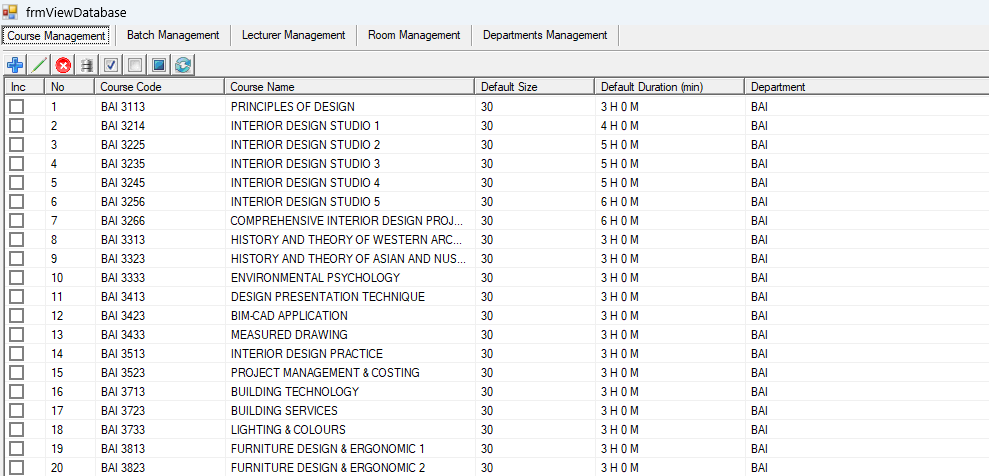The height and width of the screenshot is (476, 989).
Task: Click the COMPREHENSIVE INTERIOR DESIGN PROJ... cell
Action: tap(349, 221)
